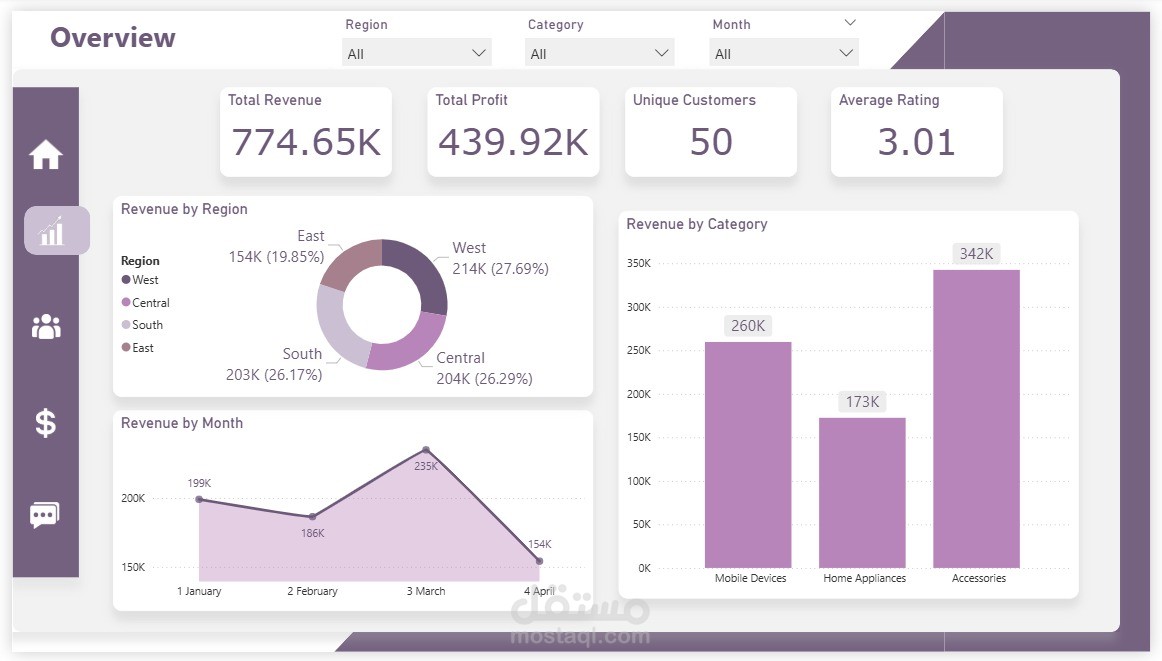The width and height of the screenshot is (1162, 661).
Task: Open the Customers people icon page
Action: click(x=46, y=326)
